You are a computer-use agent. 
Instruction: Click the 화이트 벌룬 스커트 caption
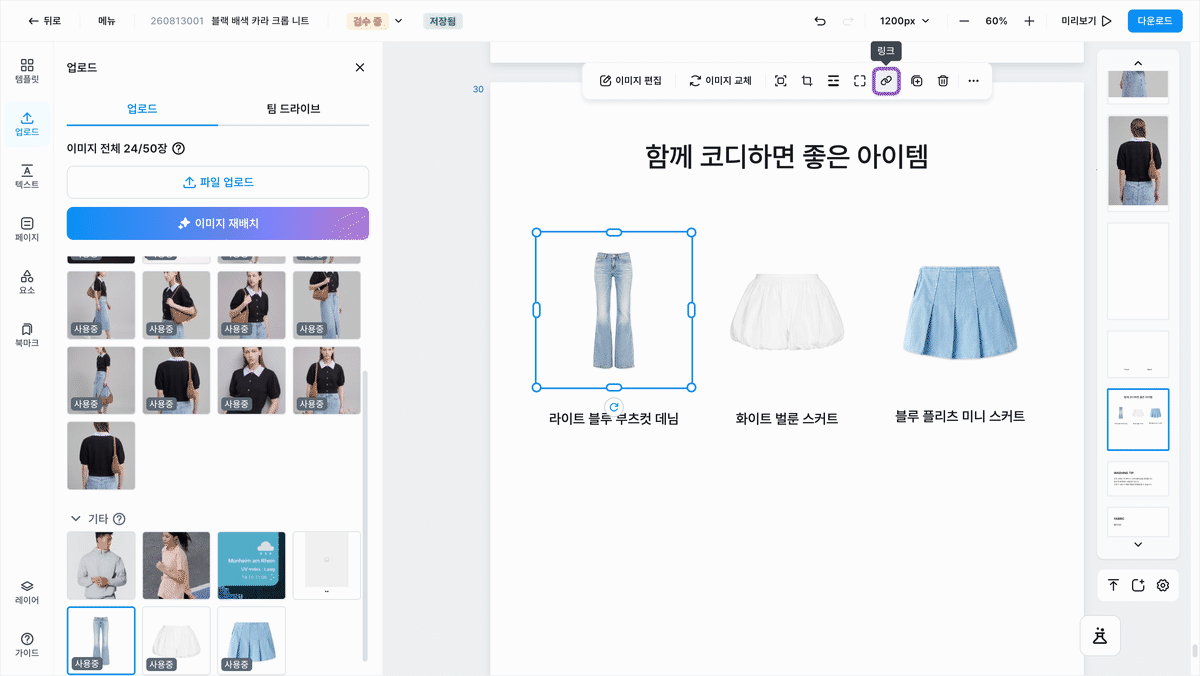tap(787, 419)
